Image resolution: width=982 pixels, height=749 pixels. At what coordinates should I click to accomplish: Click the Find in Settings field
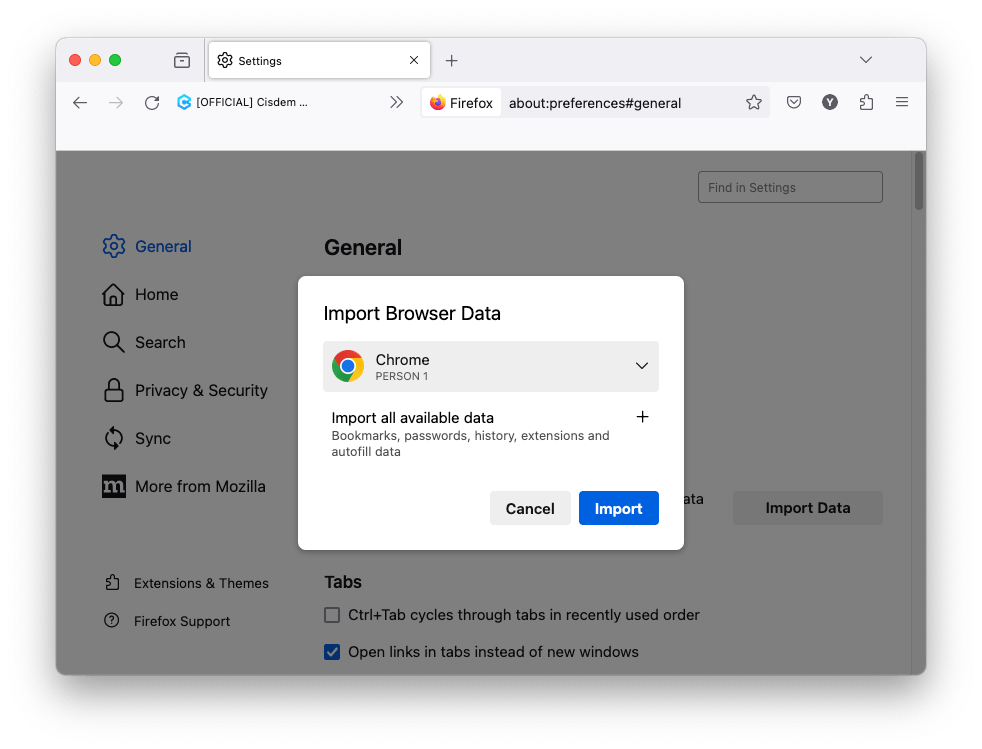click(790, 188)
